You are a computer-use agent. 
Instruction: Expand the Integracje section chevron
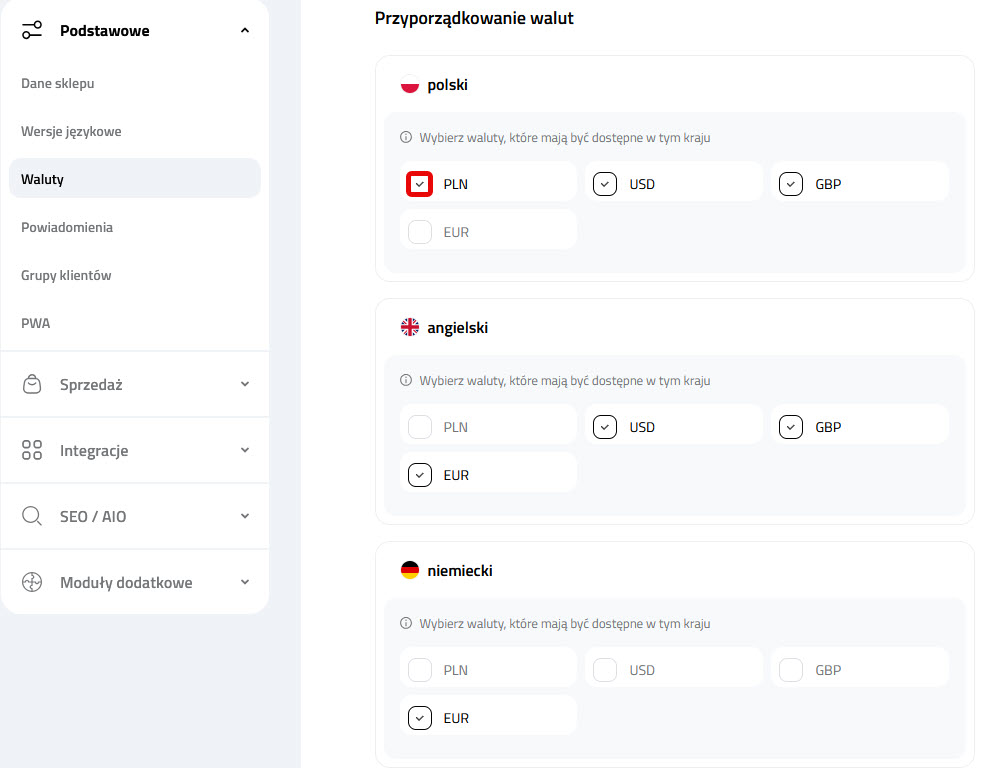pyautogui.click(x=245, y=450)
